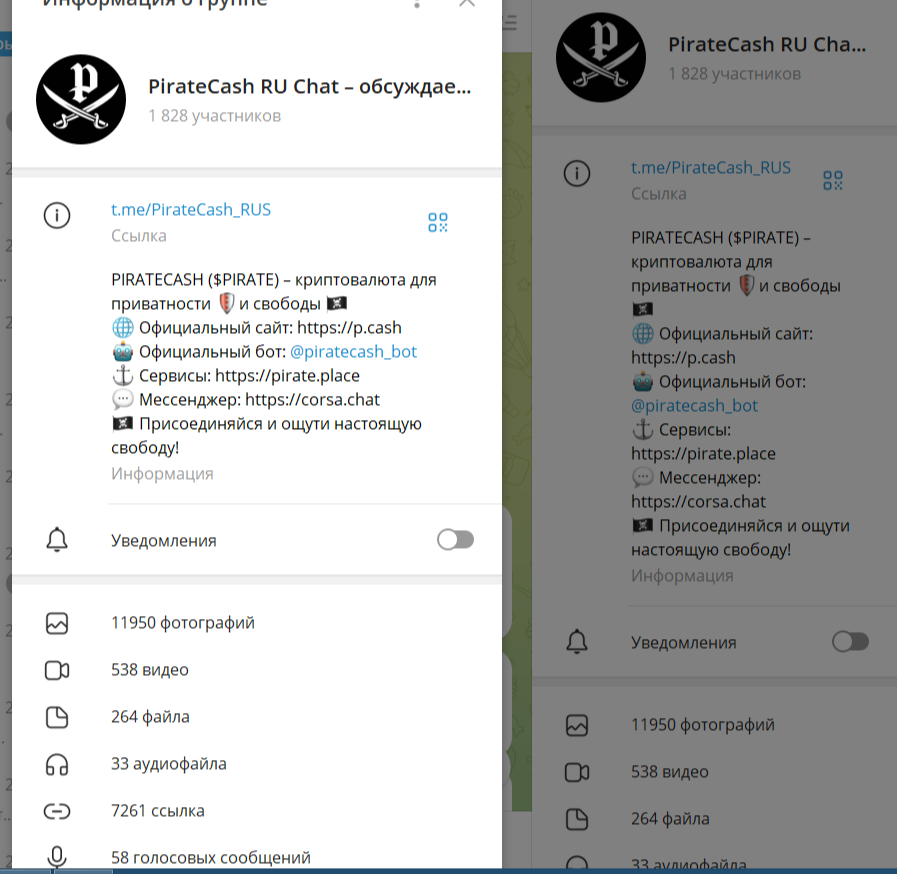
Task: Click the files icon next to 264 файла
Action: pyautogui.click(x=57, y=717)
